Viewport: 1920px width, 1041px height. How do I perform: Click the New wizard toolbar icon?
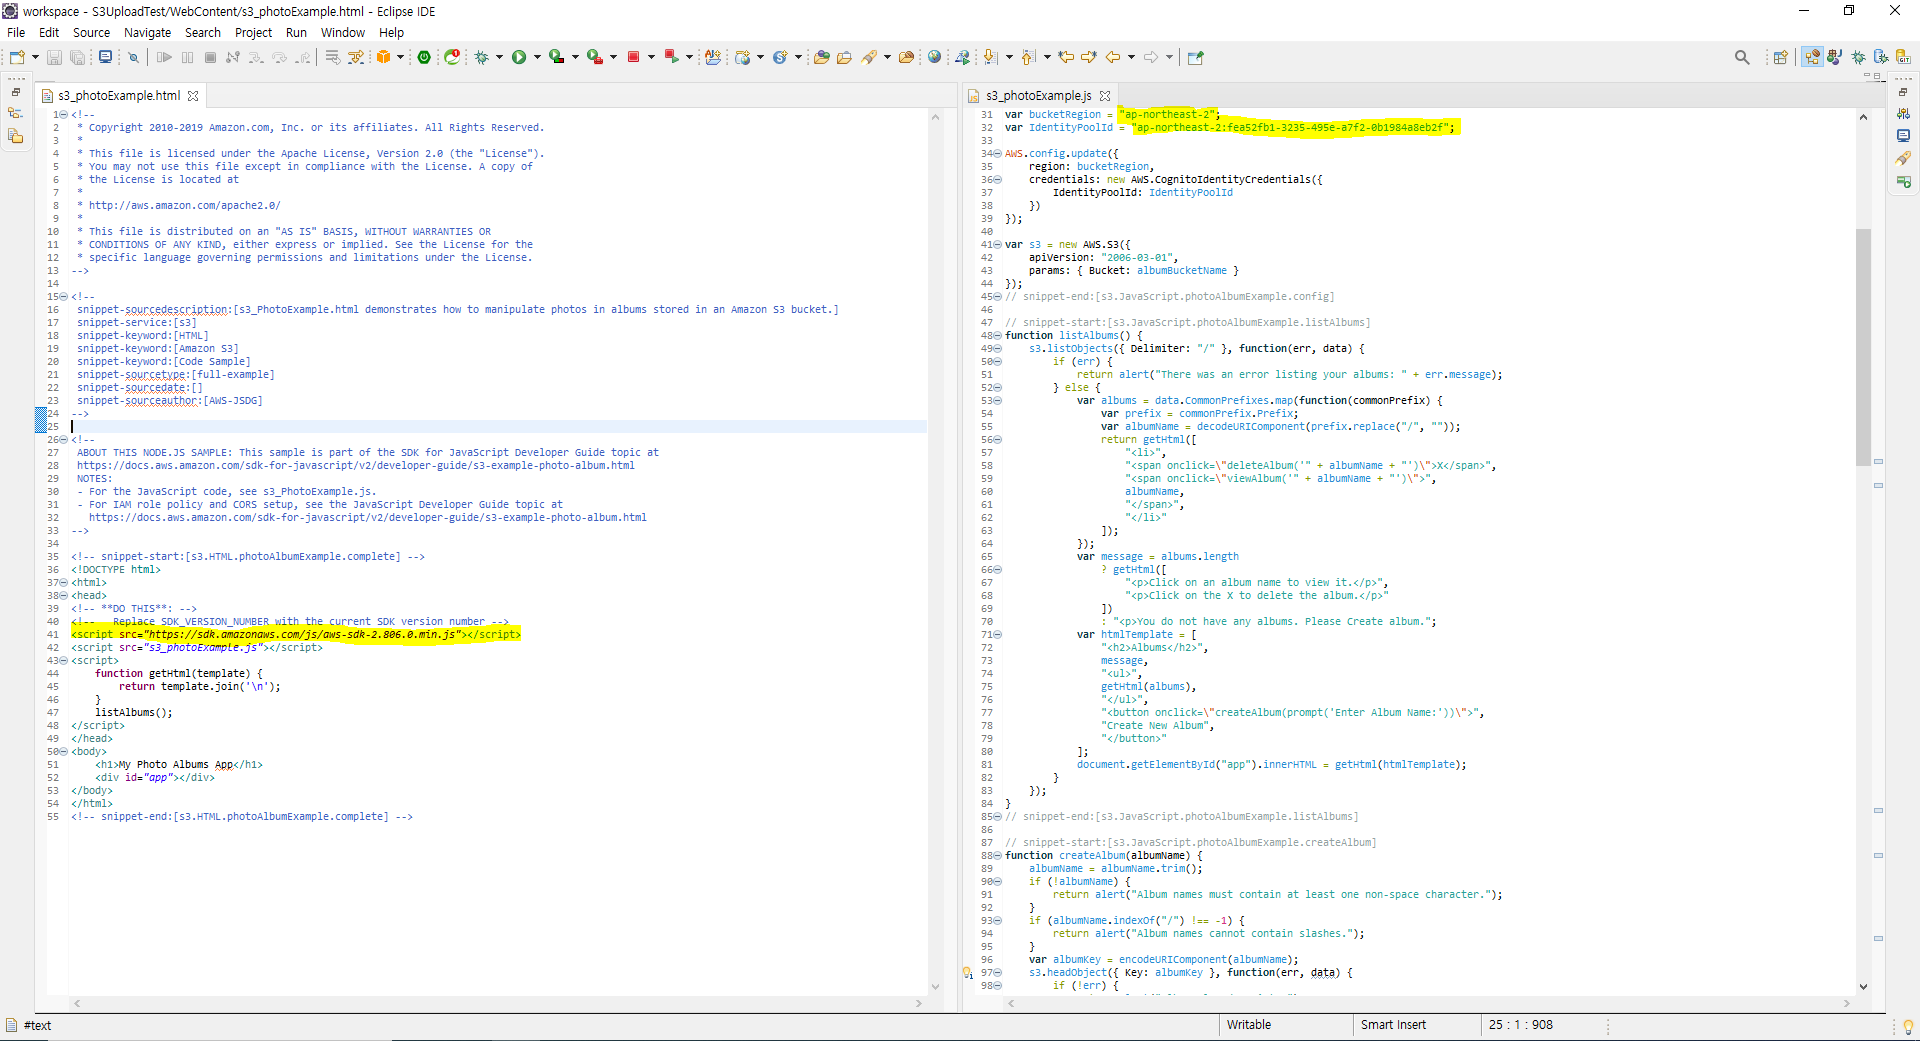(x=17, y=57)
